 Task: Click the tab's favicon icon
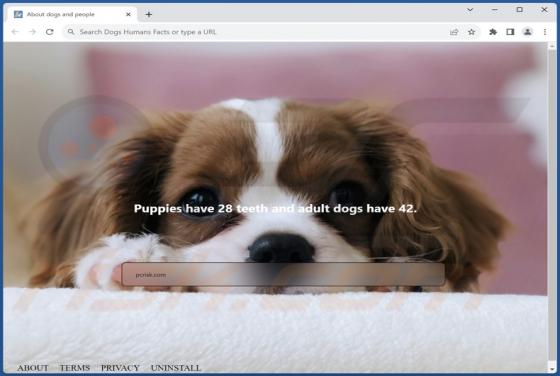tap(18, 14)
